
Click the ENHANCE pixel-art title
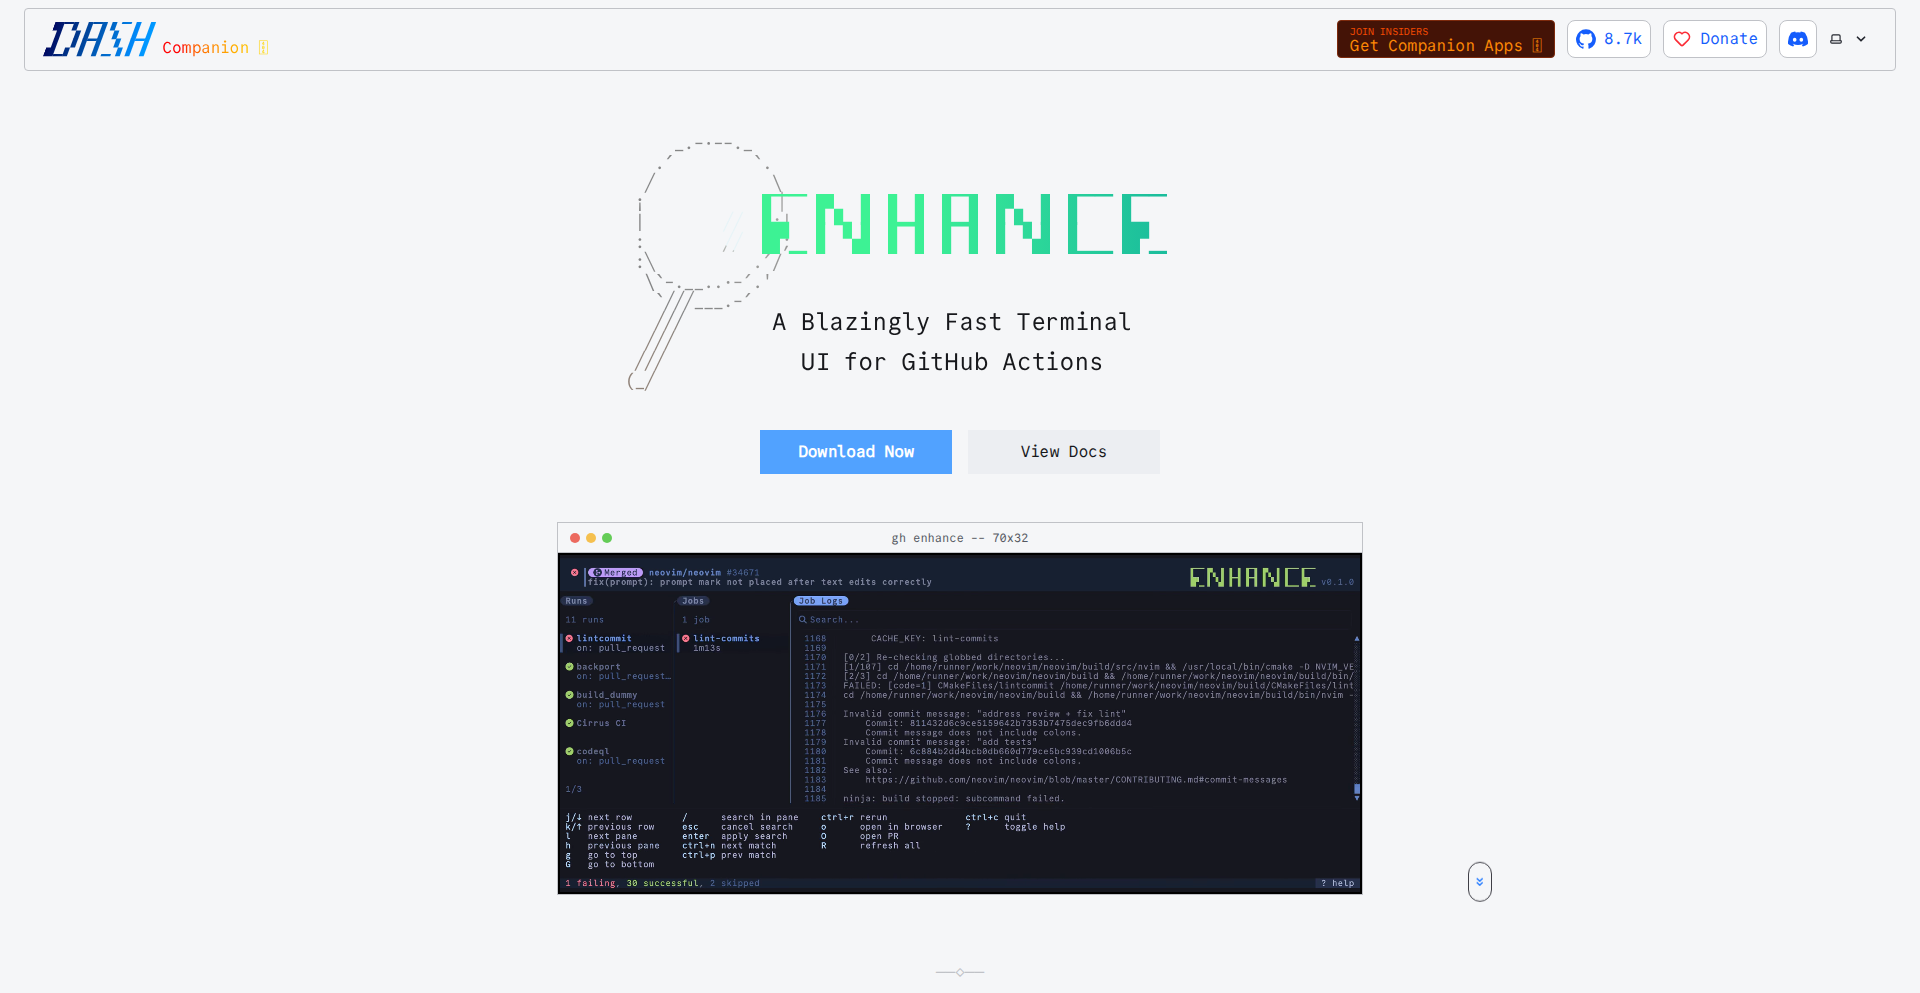964,224
